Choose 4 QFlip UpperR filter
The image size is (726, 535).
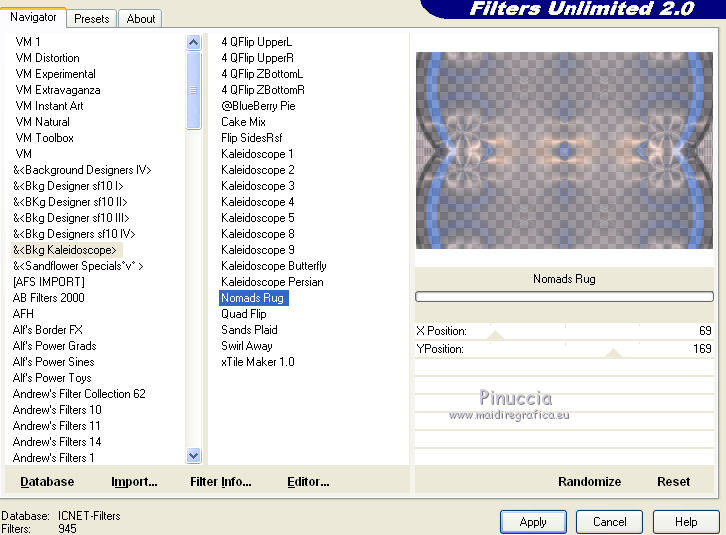[x=257, y=58]
